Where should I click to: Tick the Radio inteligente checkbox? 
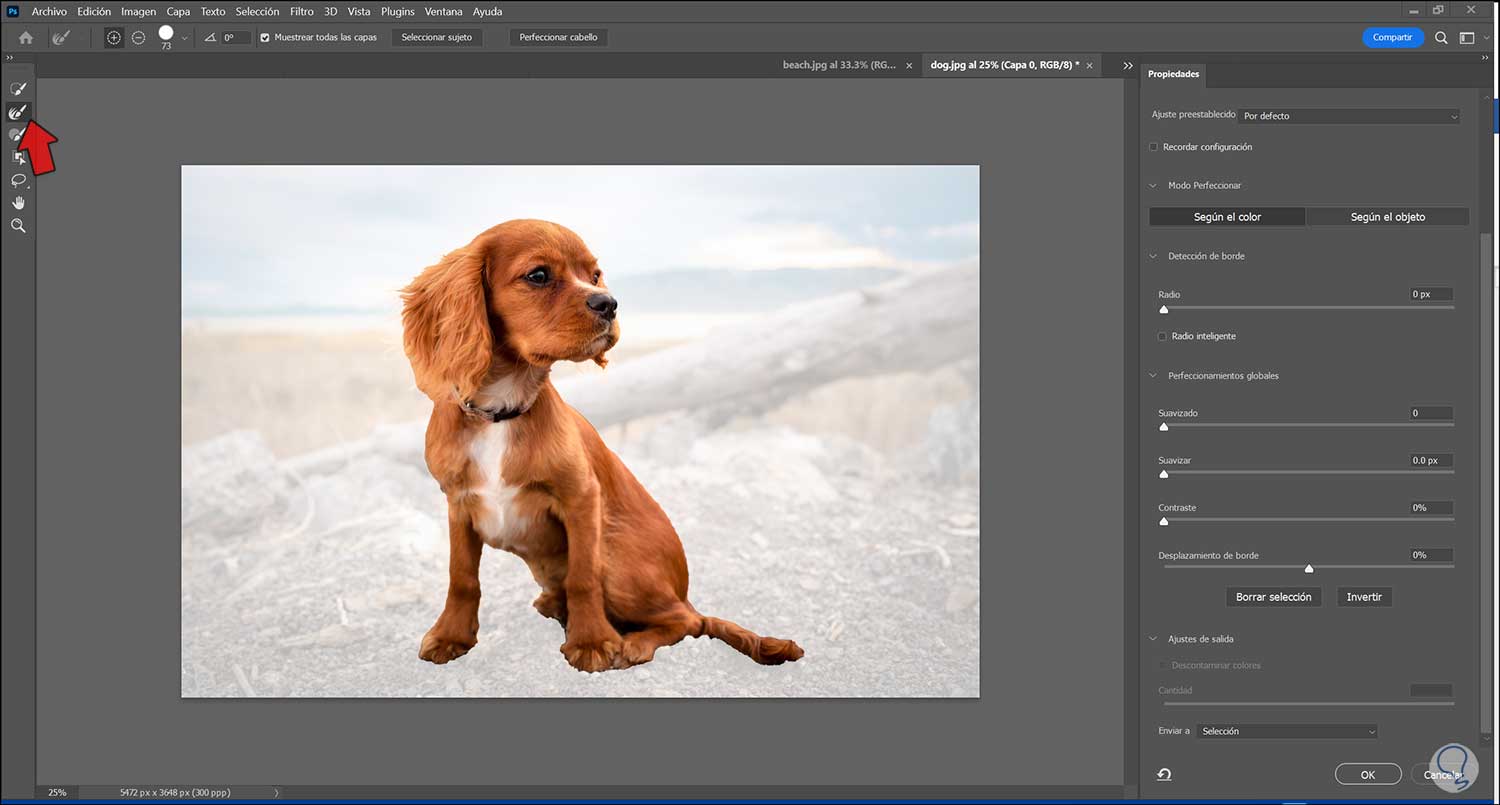[1162, 336]
